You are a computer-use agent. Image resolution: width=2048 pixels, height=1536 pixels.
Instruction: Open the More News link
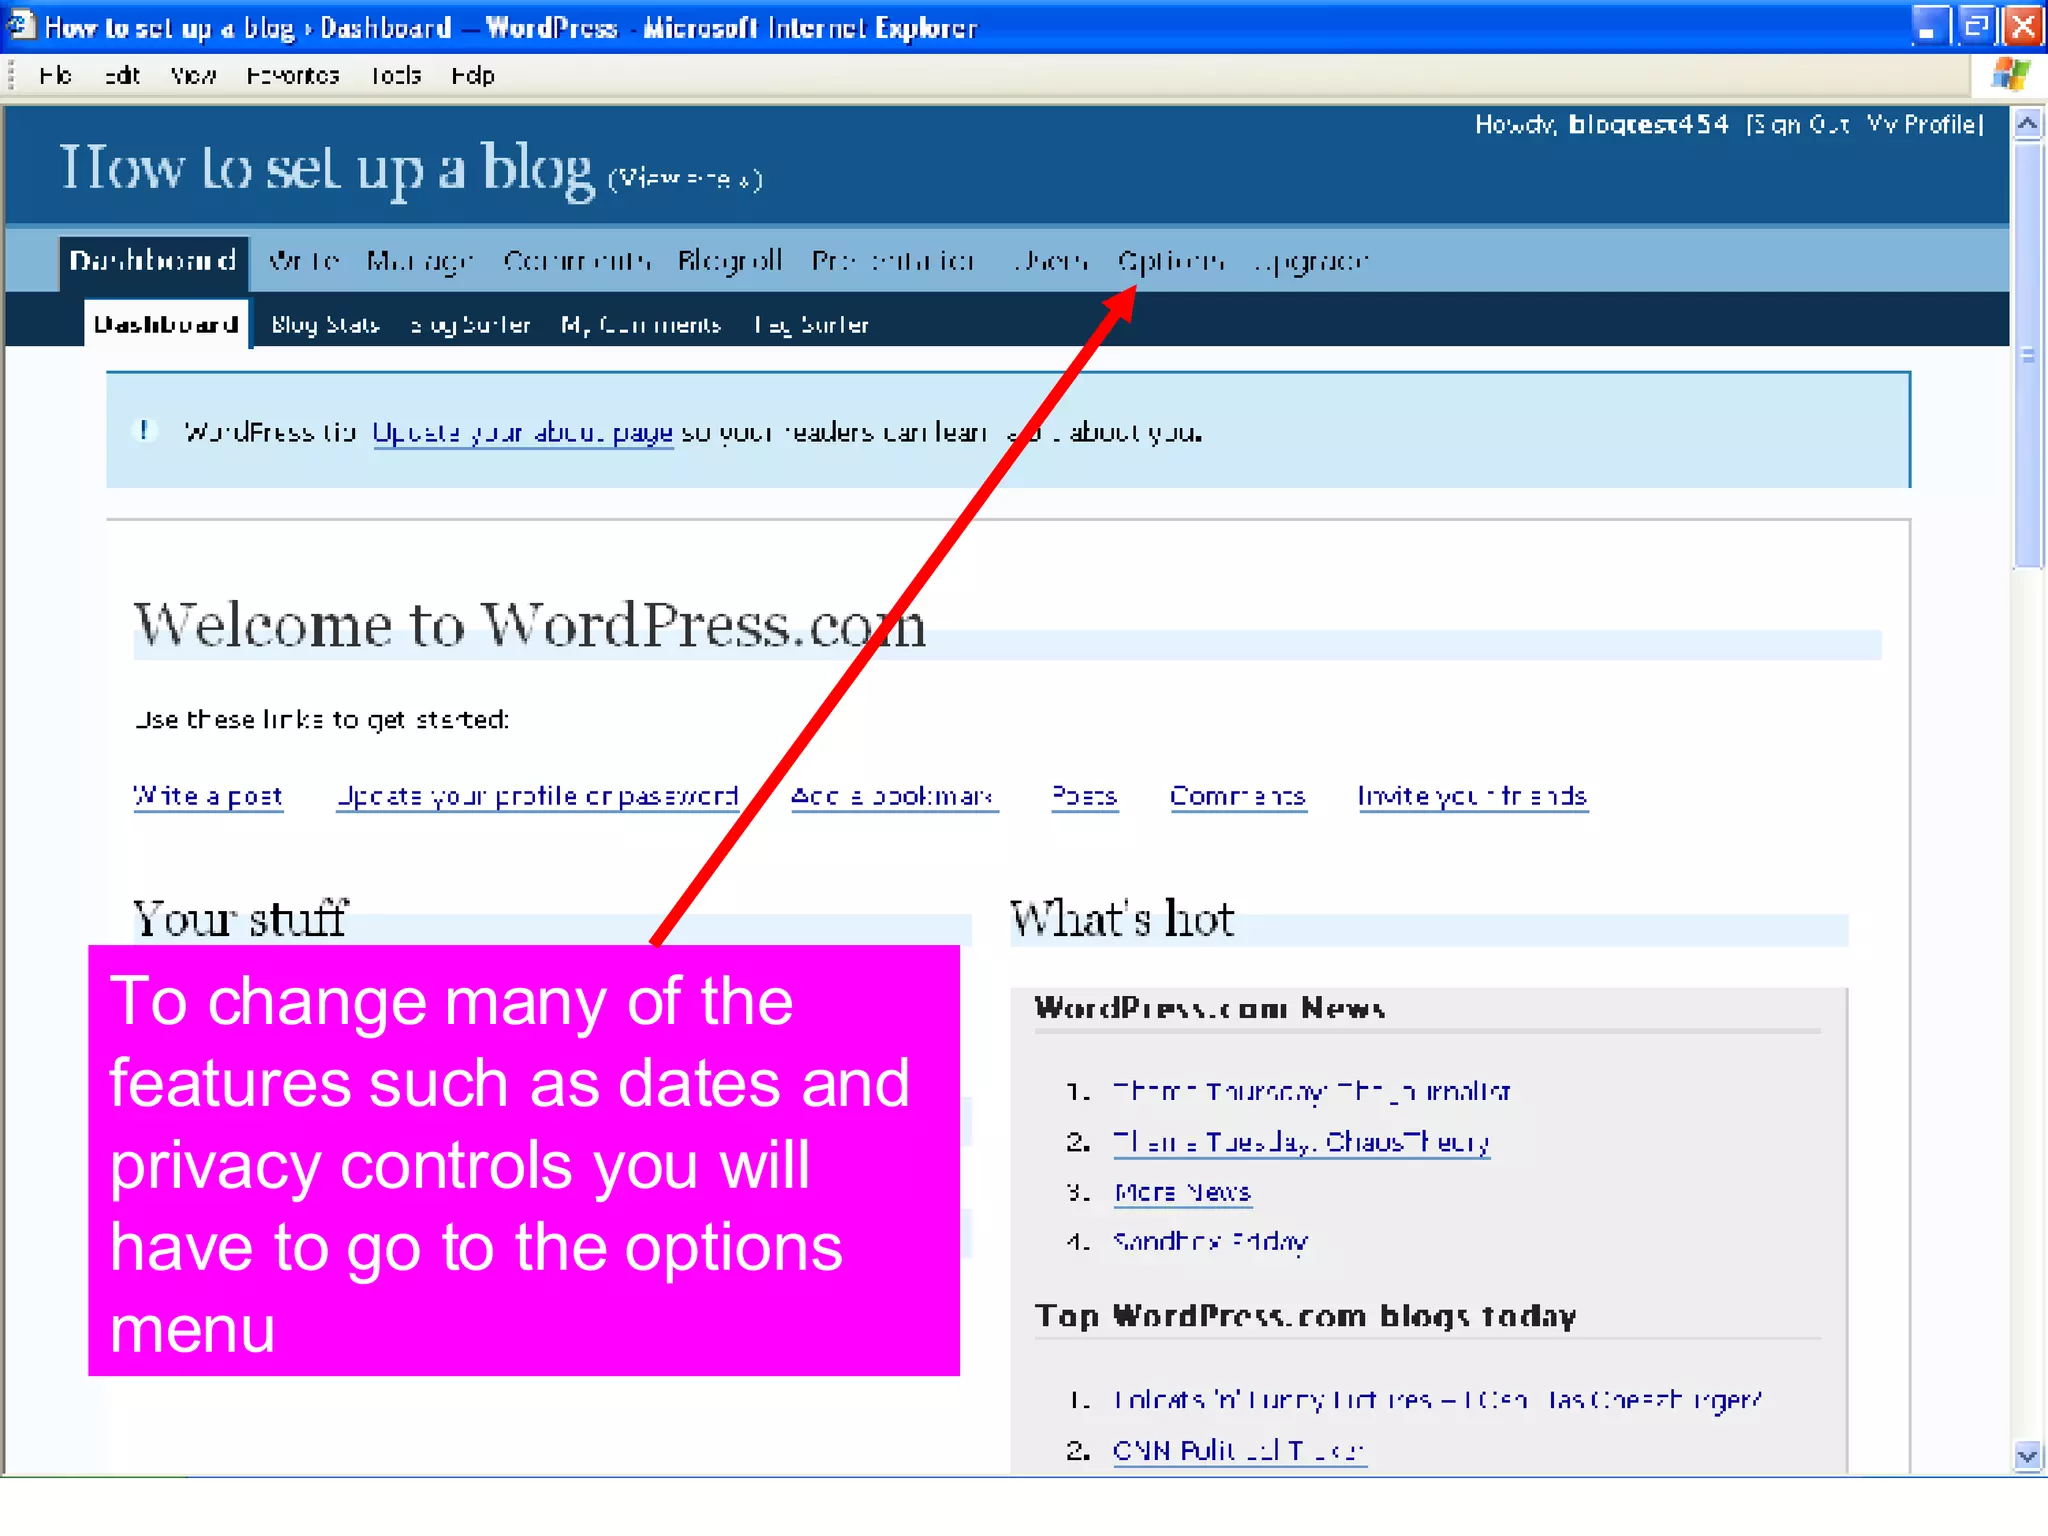point(1182,1192)
